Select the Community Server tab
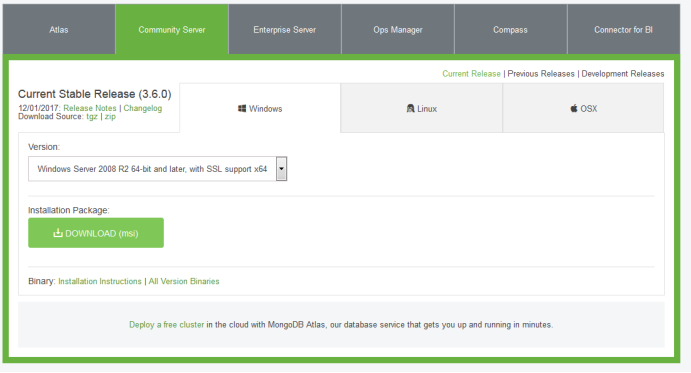Viewport: 691px width, 373px height. pyautogui.click(x=172, y=30)
